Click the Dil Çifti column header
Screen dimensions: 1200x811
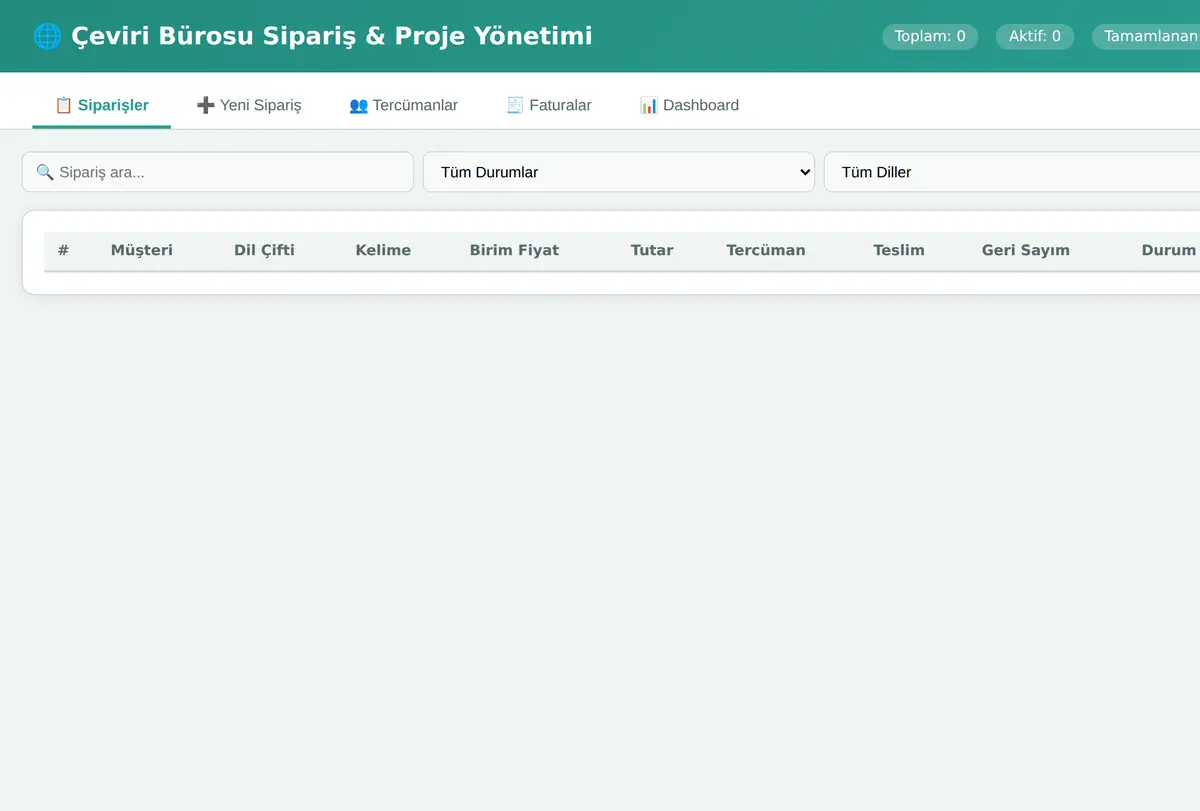(x=264, y=250)
